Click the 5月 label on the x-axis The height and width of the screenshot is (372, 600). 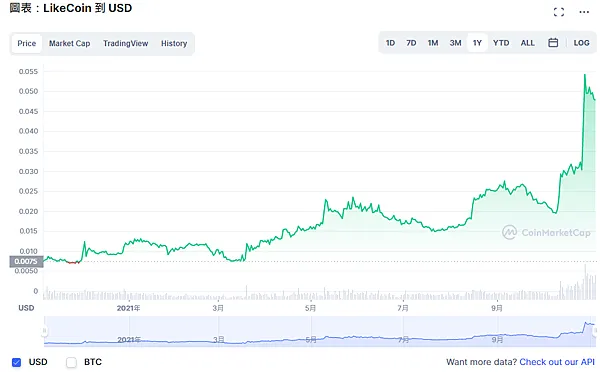click(310, 308)
